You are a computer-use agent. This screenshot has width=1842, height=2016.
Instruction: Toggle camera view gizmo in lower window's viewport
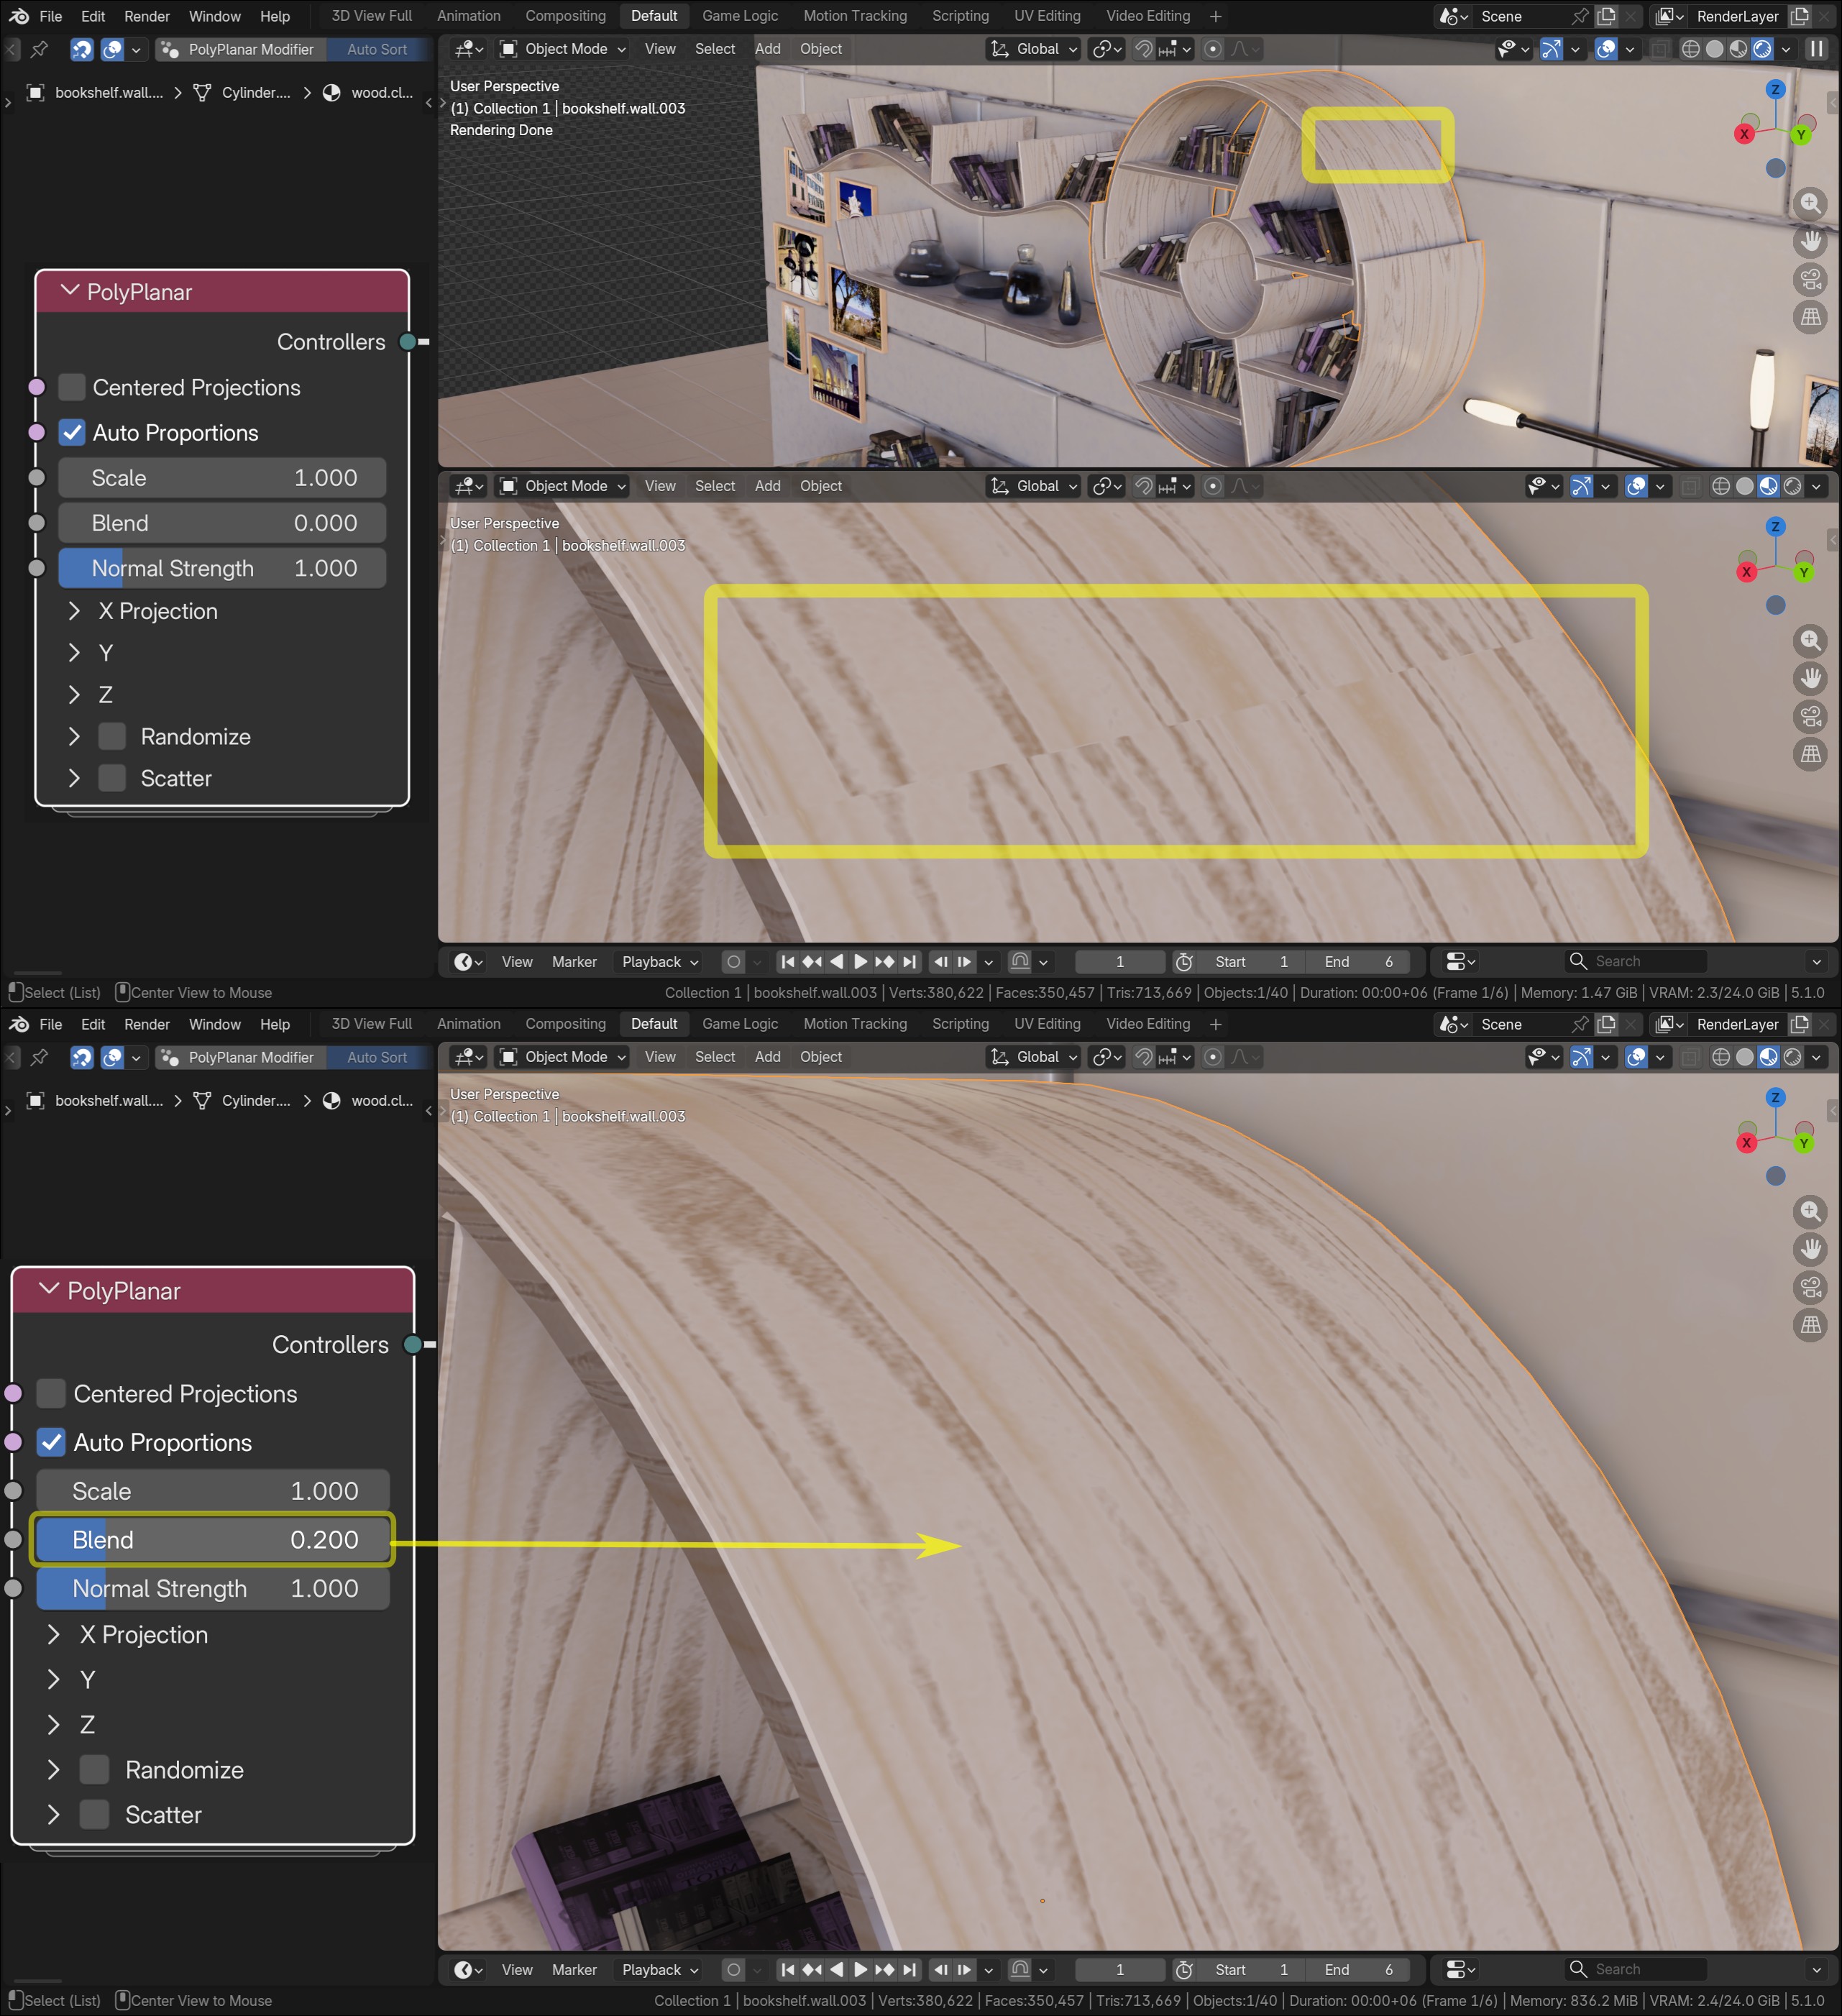1810,1287
